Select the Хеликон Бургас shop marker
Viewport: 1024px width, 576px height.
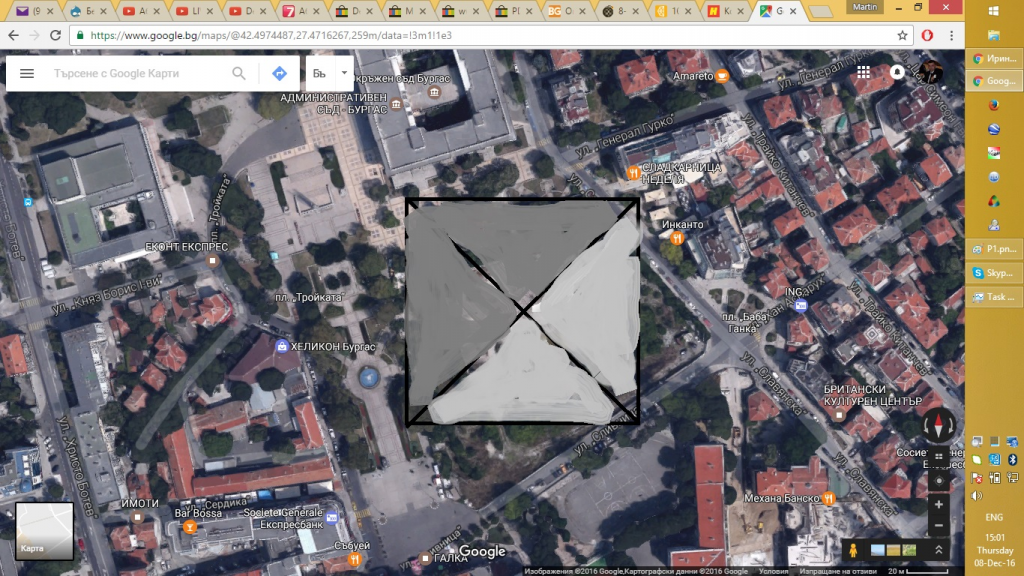point(281,346)
